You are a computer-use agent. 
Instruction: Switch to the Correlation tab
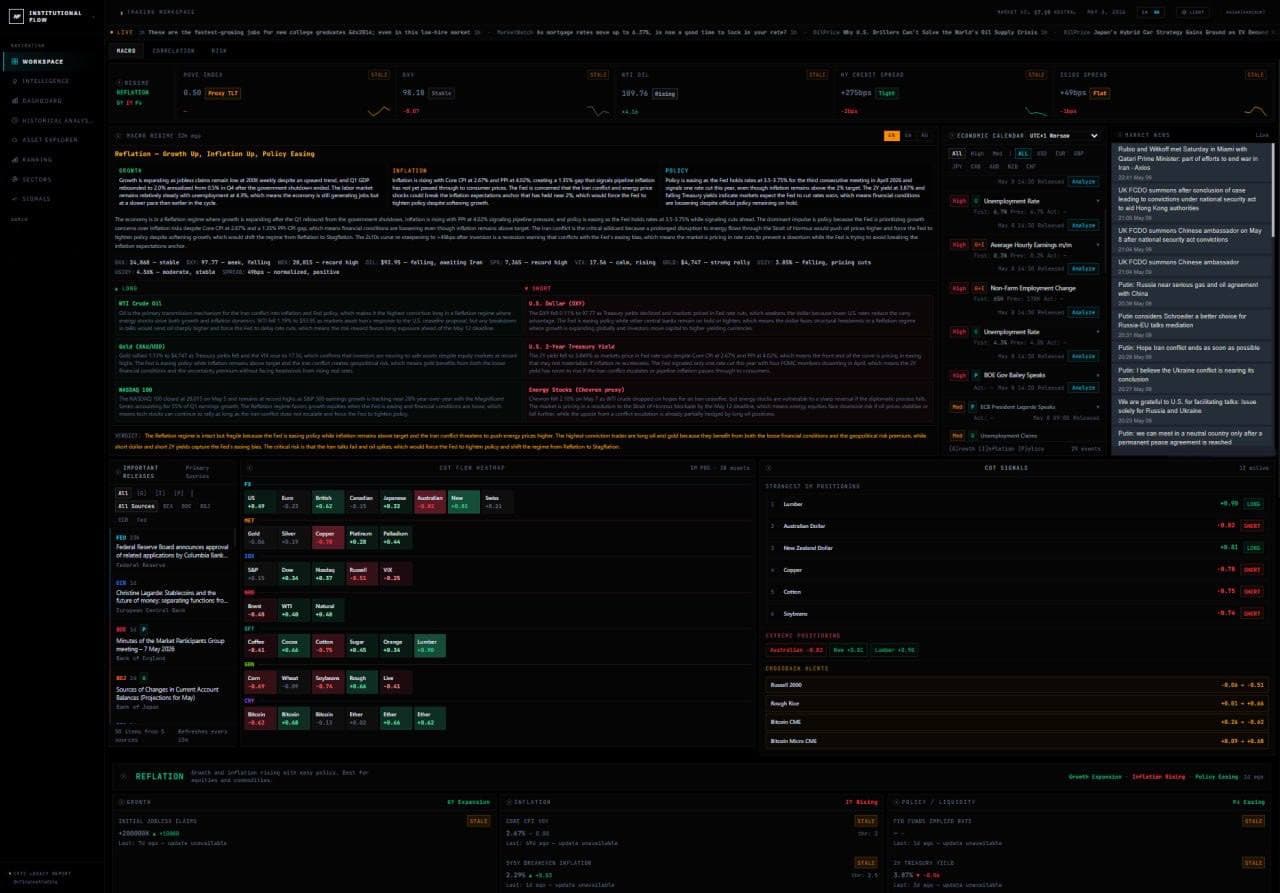173,49
